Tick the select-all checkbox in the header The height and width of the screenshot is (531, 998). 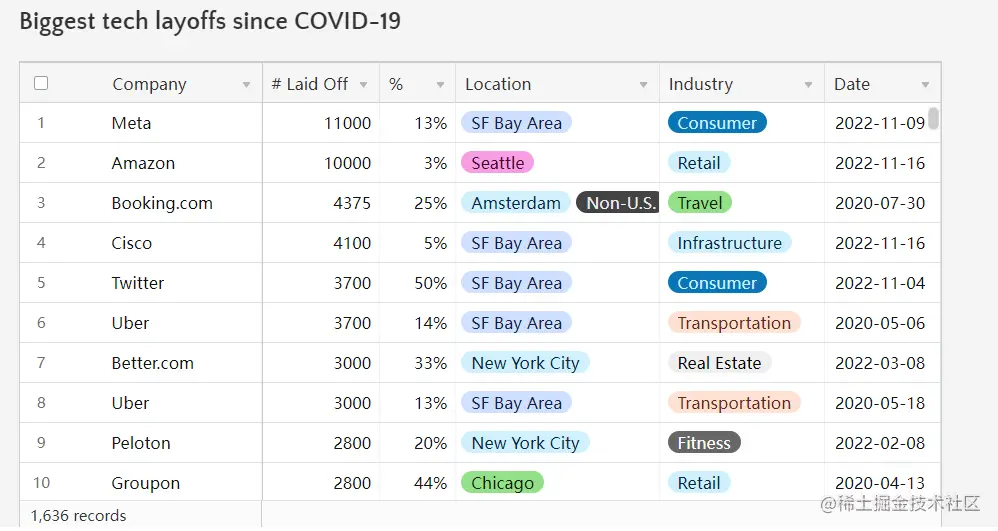click(x=41, y=83)
